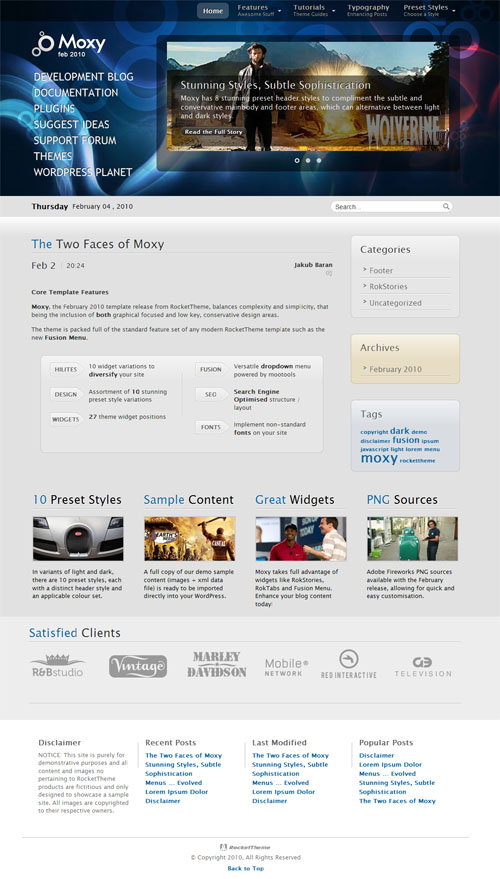Open the Plugins header link
500x879 pixels.
(54, 108)
